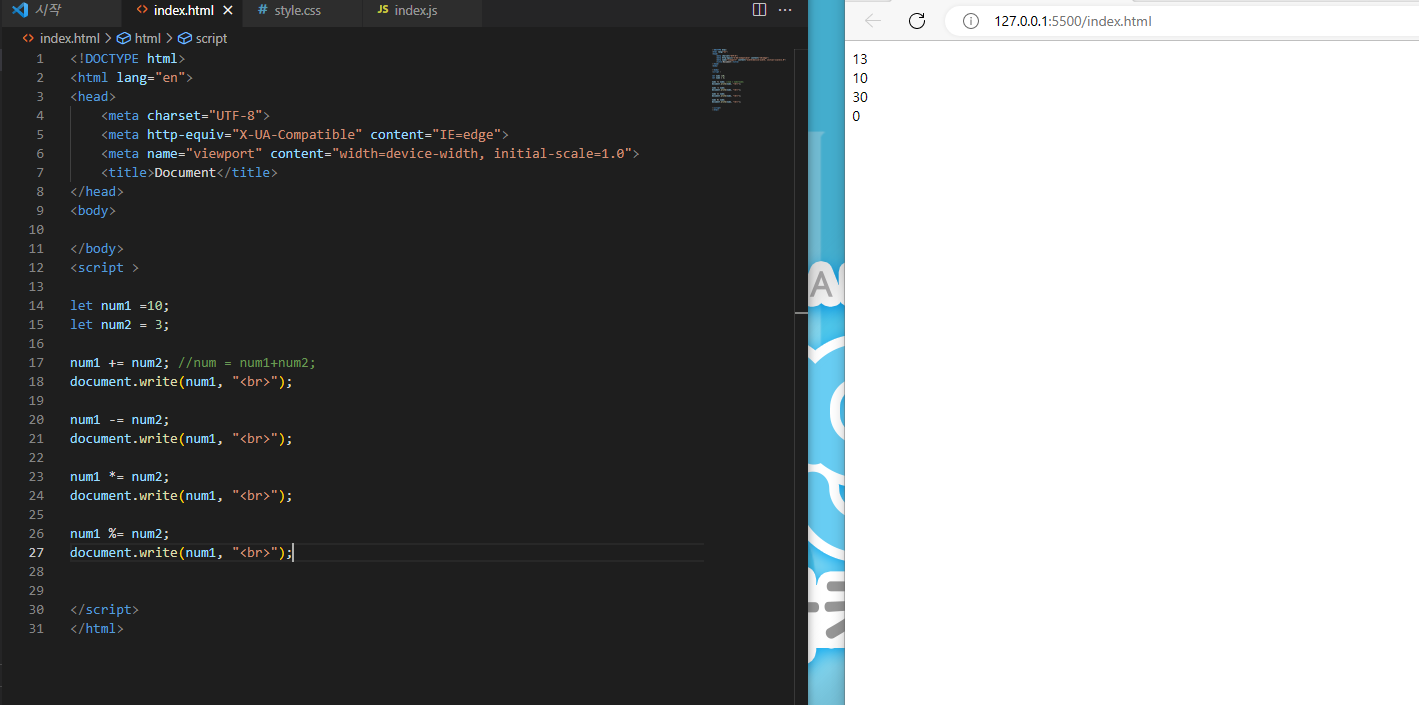Click the closing </script> tag
Screen dimensions: 1419x705
click(x=104, y=610)
